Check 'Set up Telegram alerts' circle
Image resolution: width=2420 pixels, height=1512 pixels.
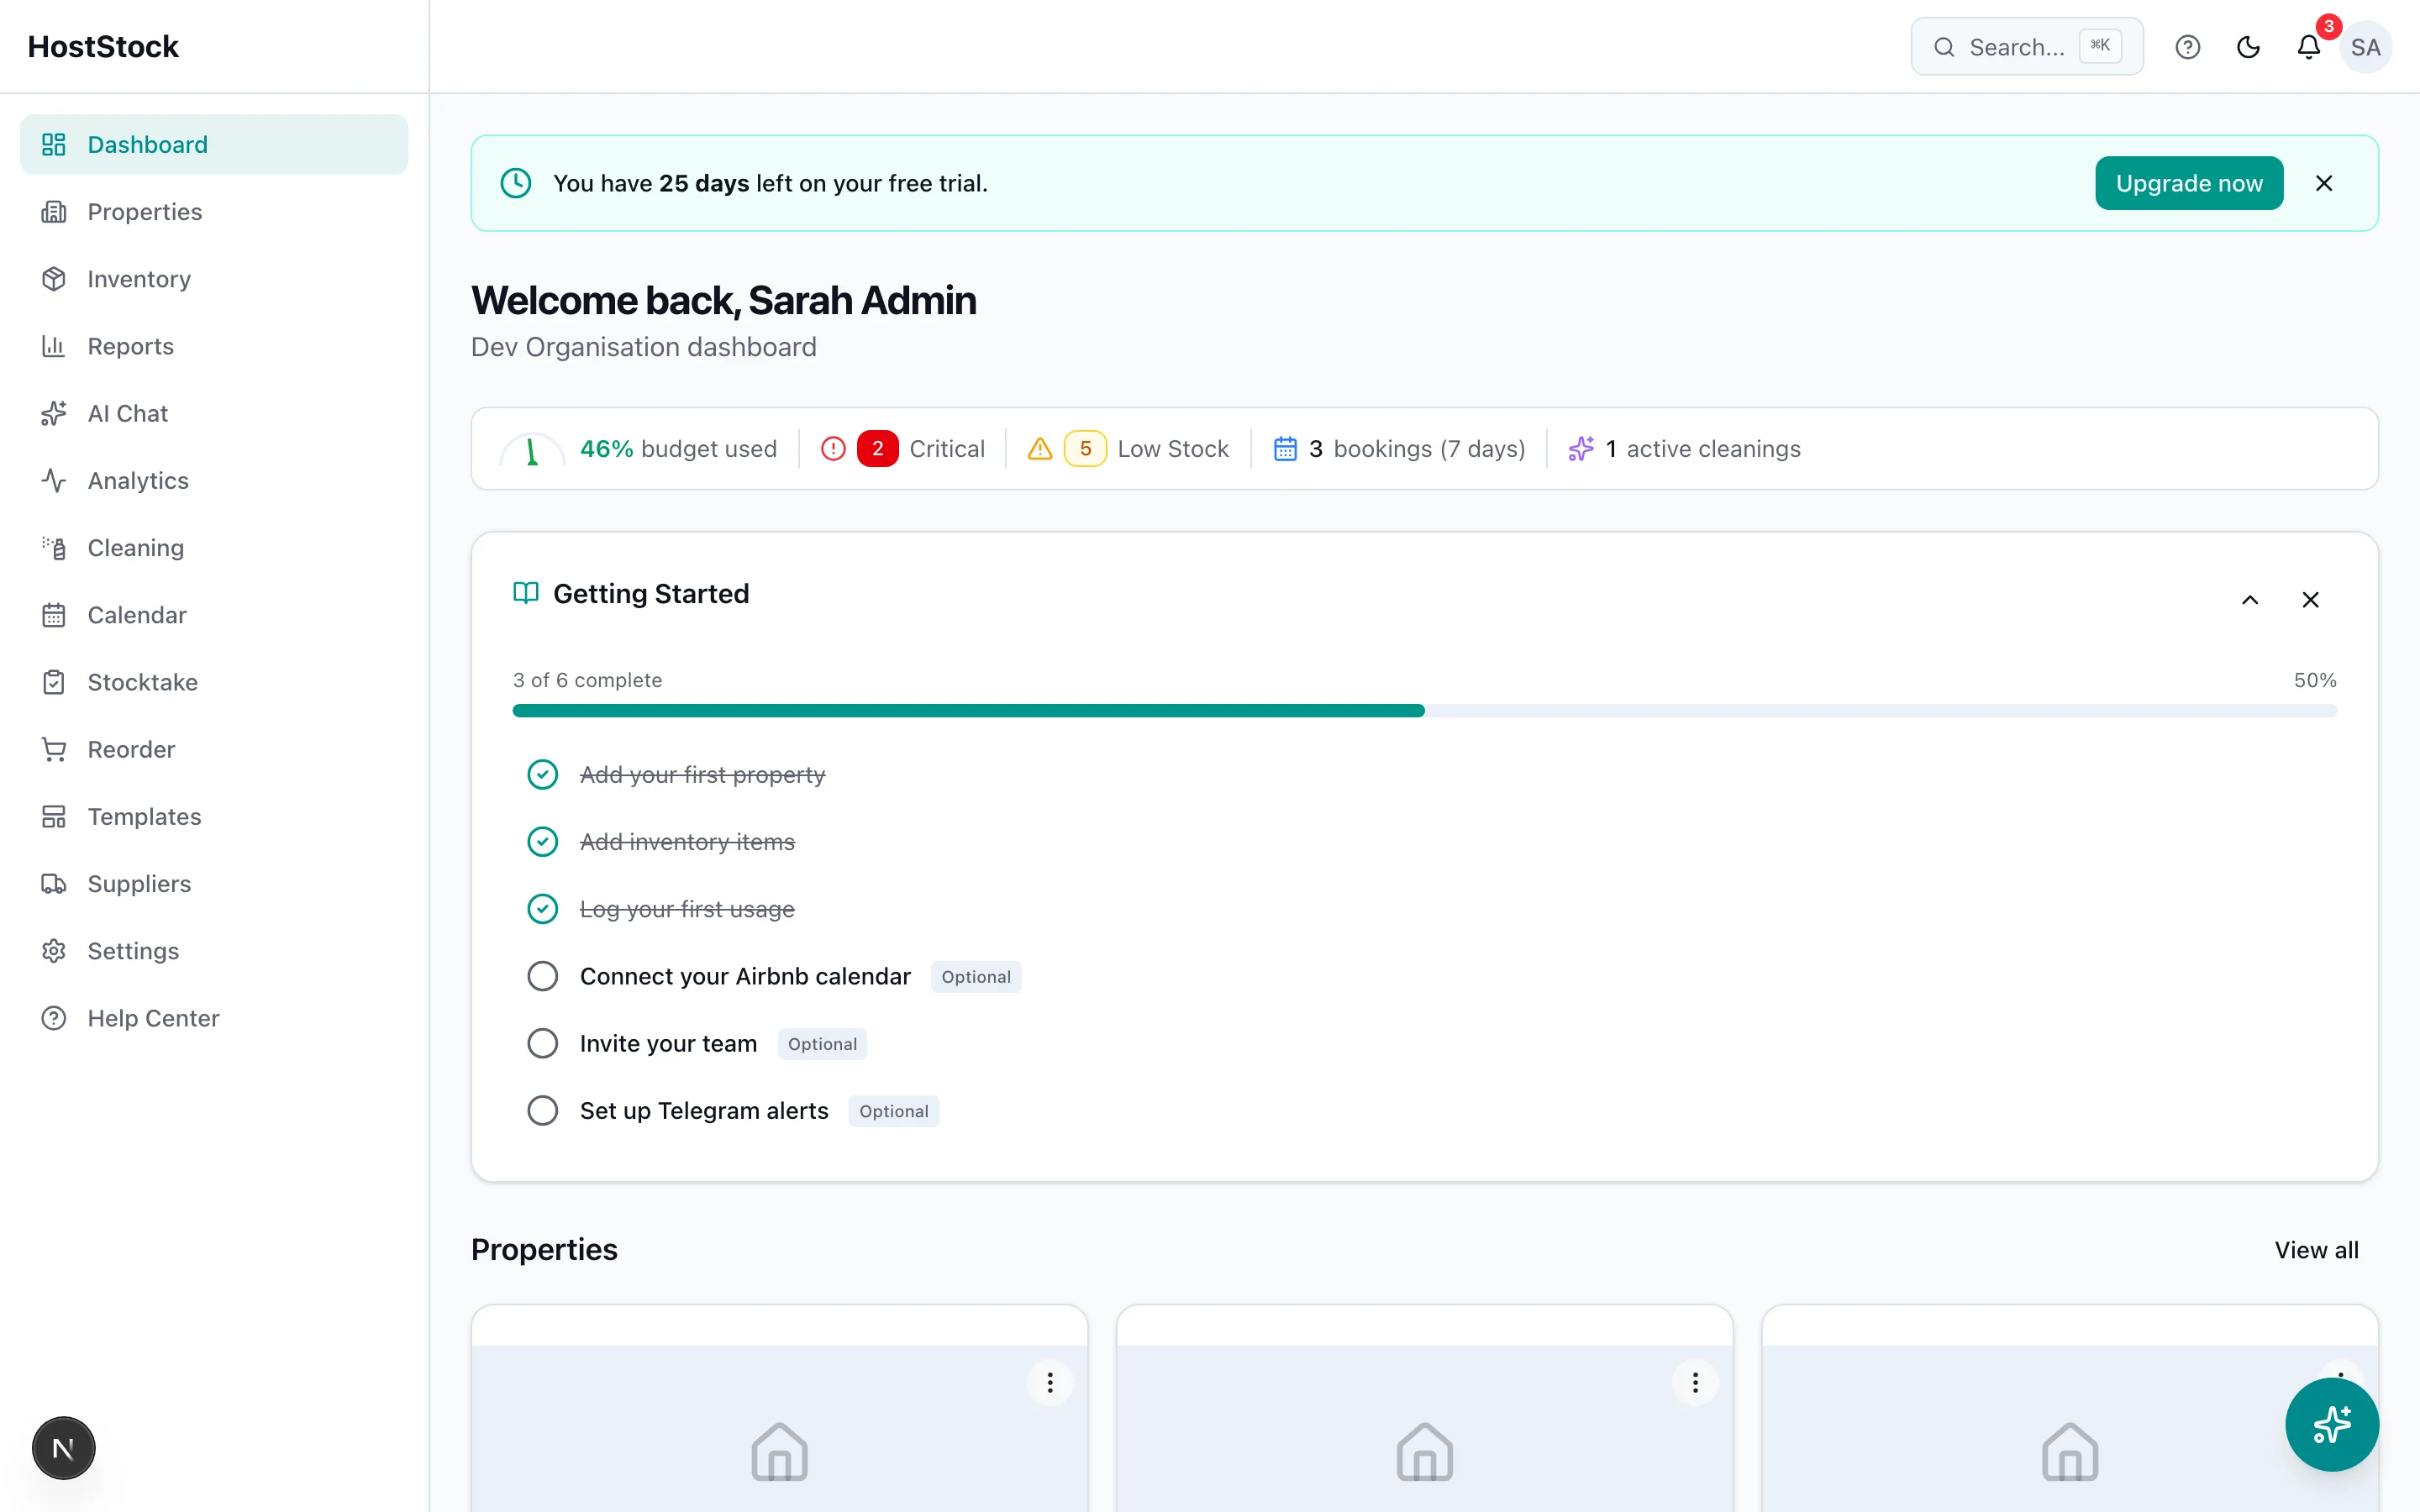coord(543,1110)
